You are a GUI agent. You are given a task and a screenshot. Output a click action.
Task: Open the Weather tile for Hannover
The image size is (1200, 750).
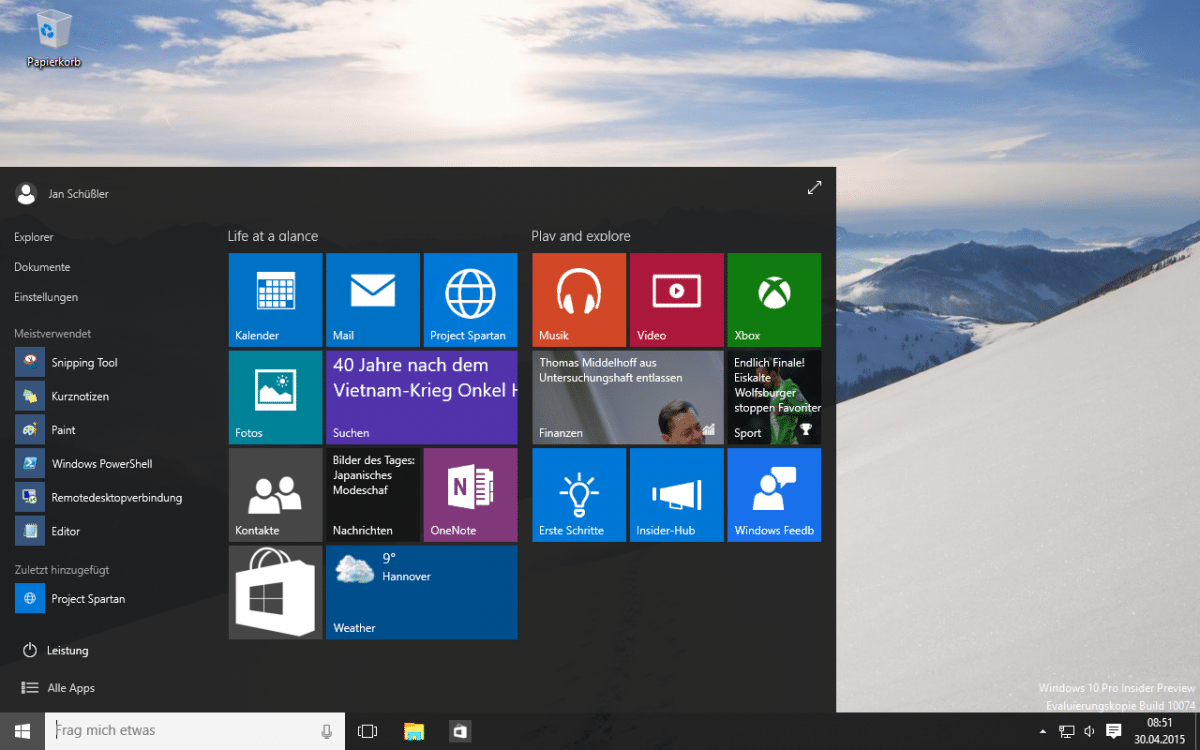[x=421, y=592]
